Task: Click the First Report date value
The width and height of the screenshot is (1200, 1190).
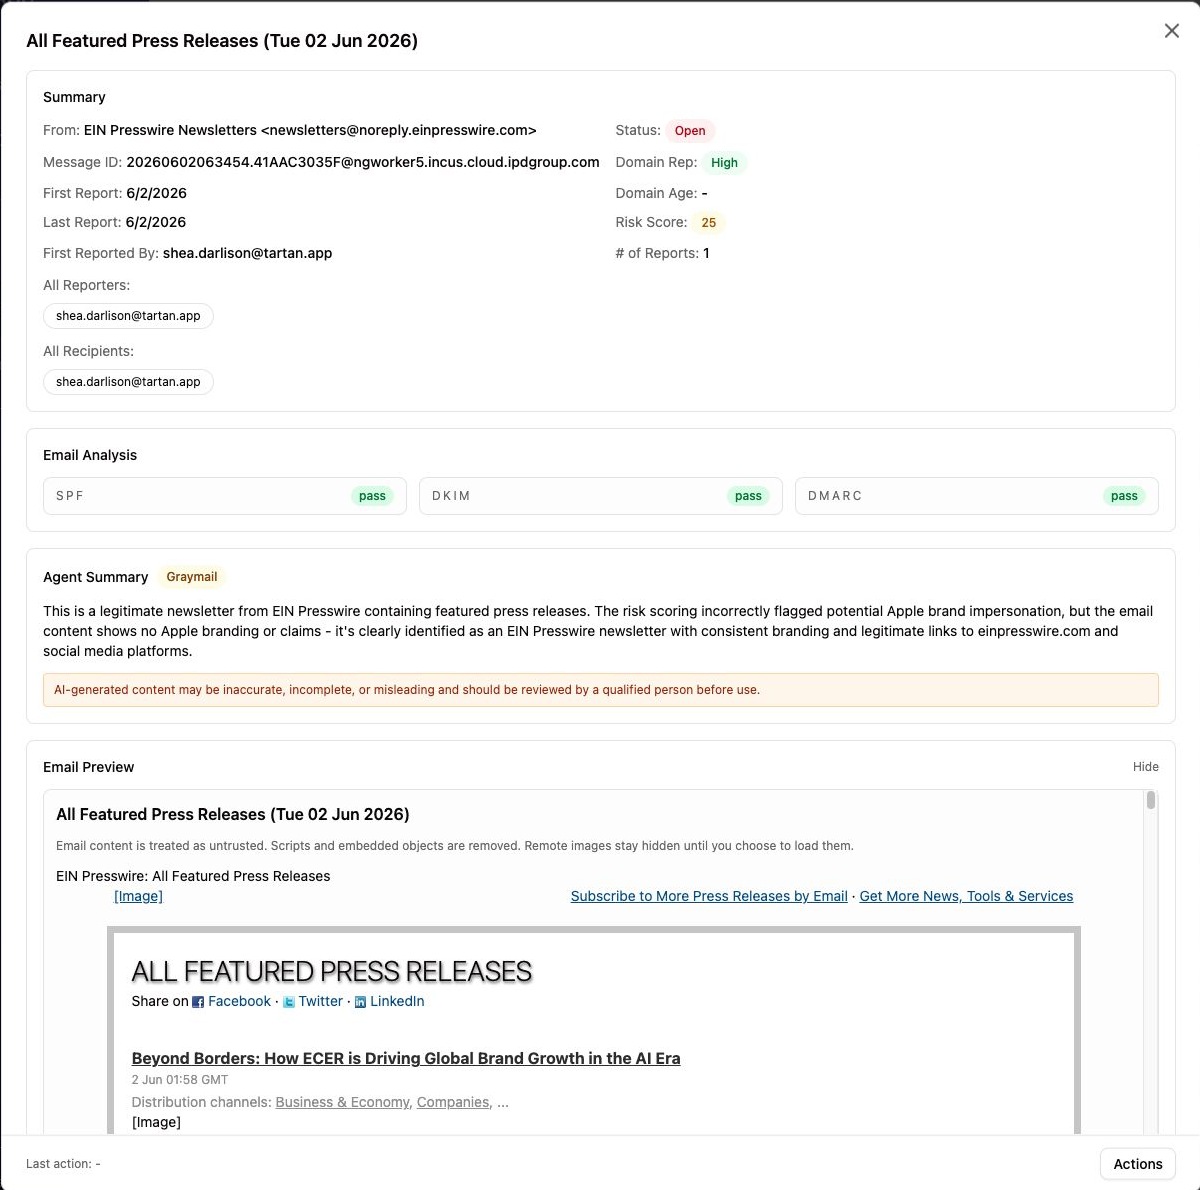Action: pyautogui.click(x=156, y=193)
